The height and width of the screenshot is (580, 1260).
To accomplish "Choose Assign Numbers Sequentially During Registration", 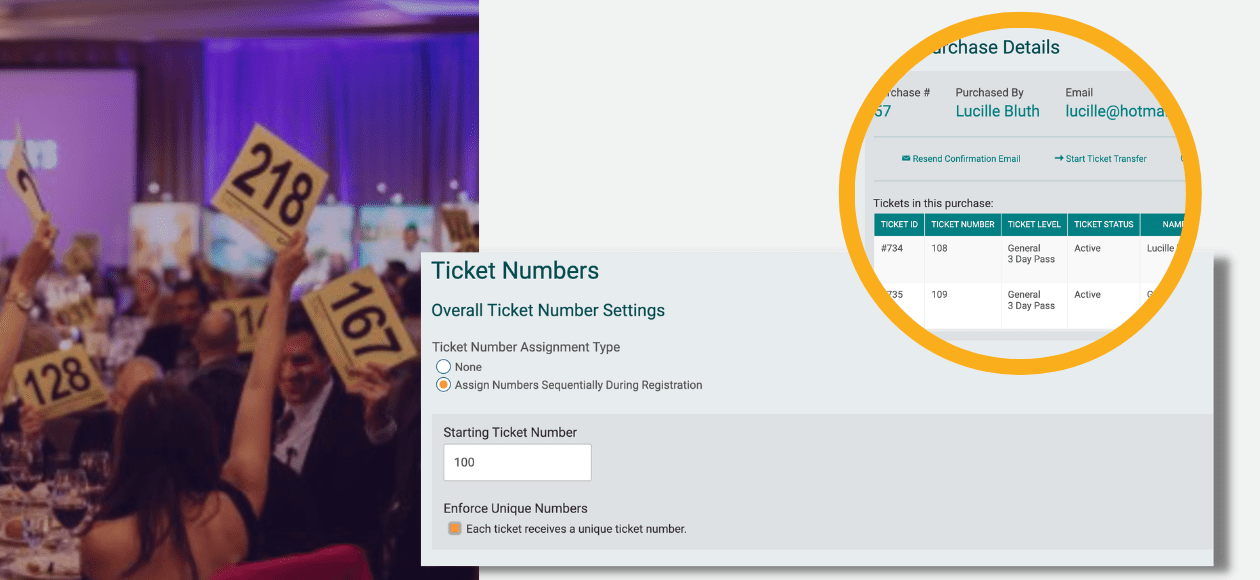I will point(443,384).
